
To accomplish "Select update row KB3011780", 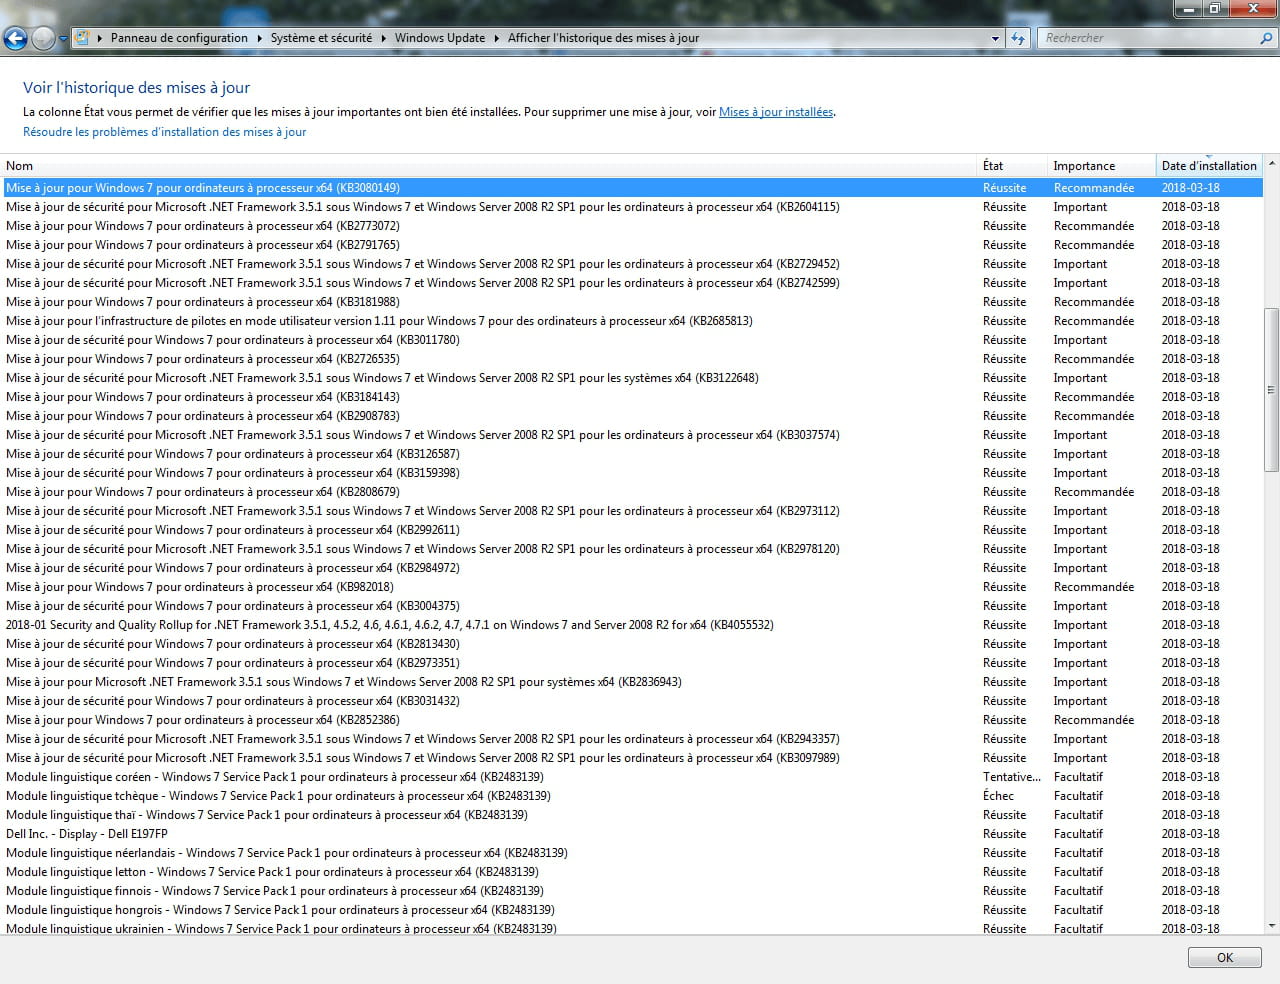I will coord(632,340).
